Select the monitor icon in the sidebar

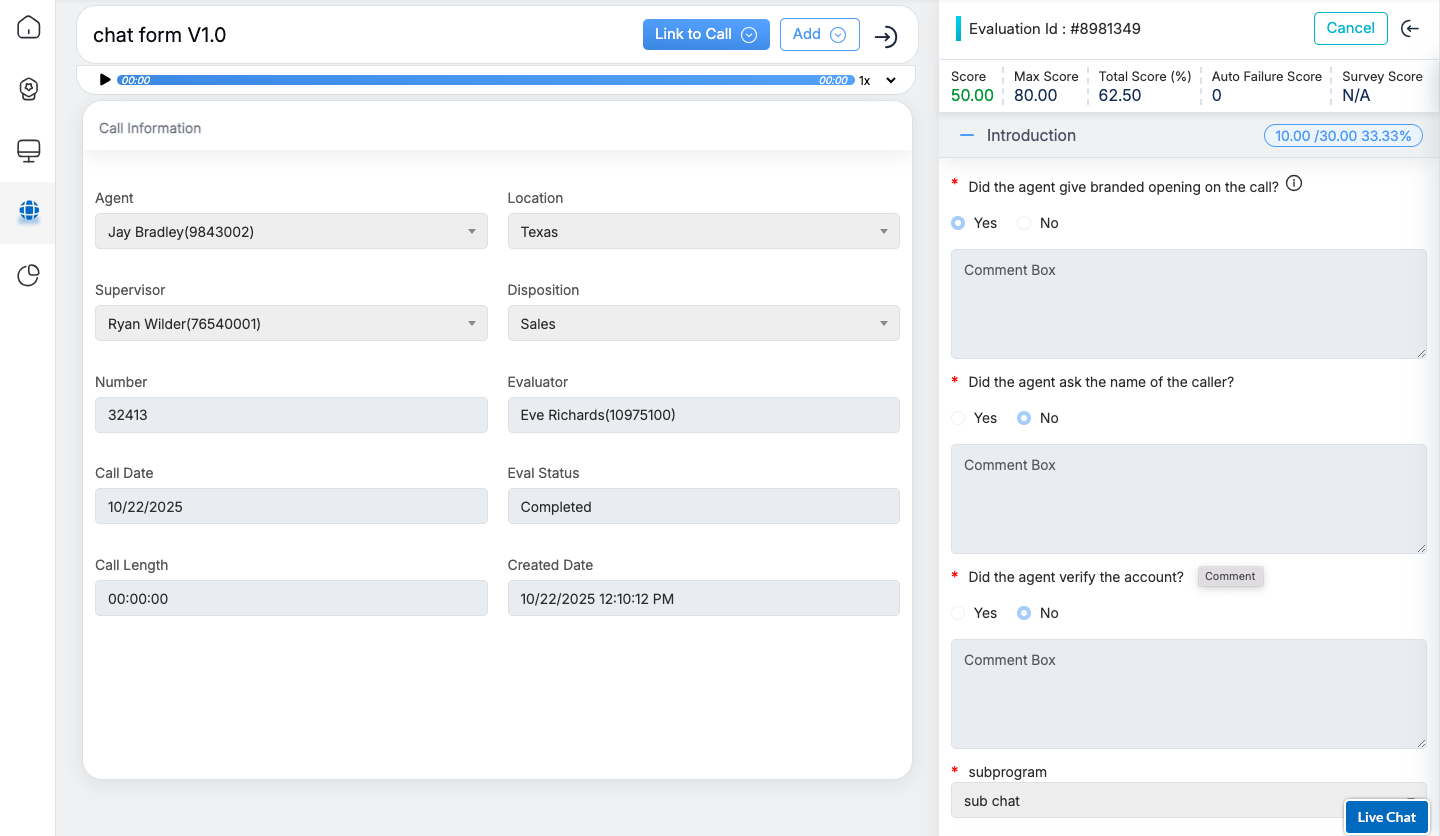tap(29, 151)
